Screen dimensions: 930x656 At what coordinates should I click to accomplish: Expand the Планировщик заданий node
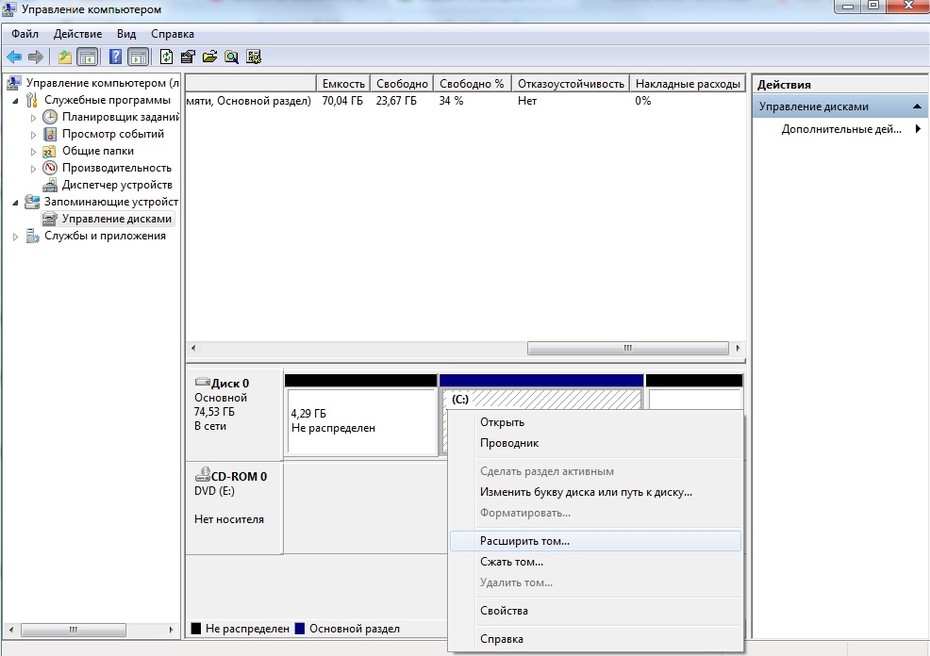33,117
